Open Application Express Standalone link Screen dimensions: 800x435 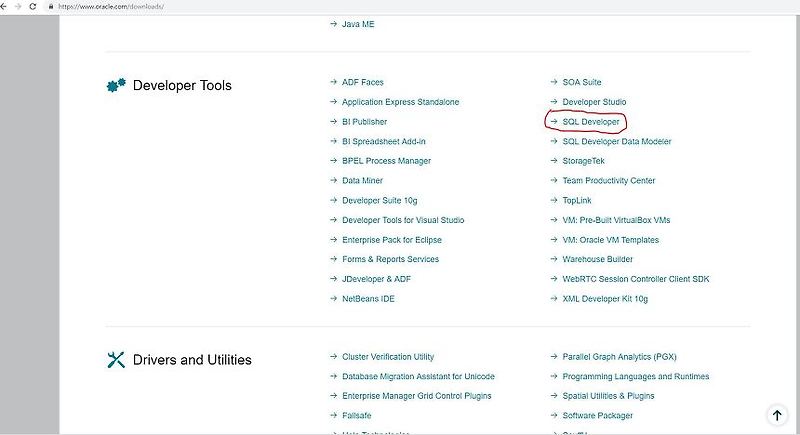click(401, 102)
